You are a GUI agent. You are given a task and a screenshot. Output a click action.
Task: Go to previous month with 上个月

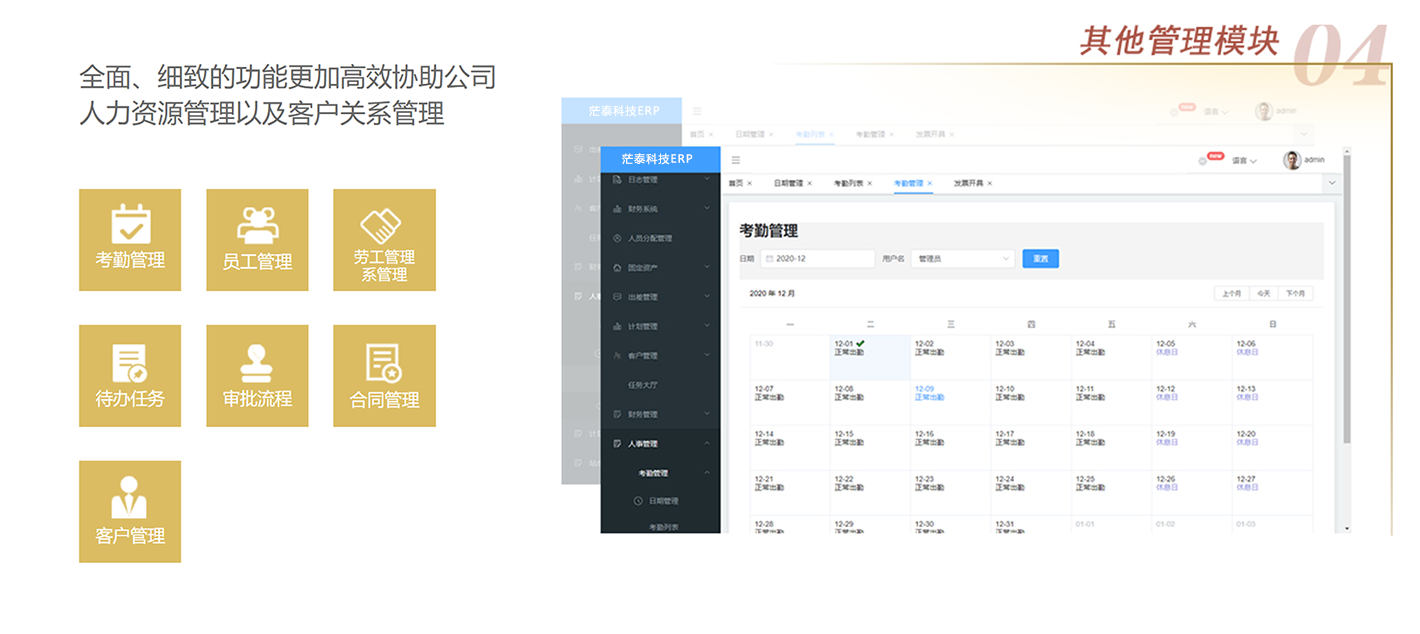[x=1231, y=293]
